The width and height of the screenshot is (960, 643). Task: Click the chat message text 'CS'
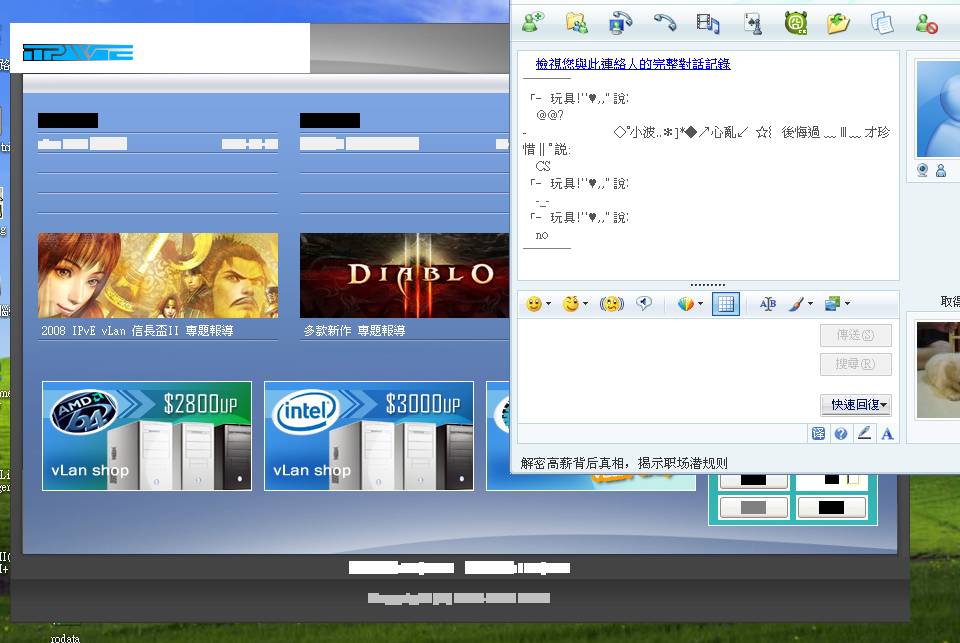(542, 166)
